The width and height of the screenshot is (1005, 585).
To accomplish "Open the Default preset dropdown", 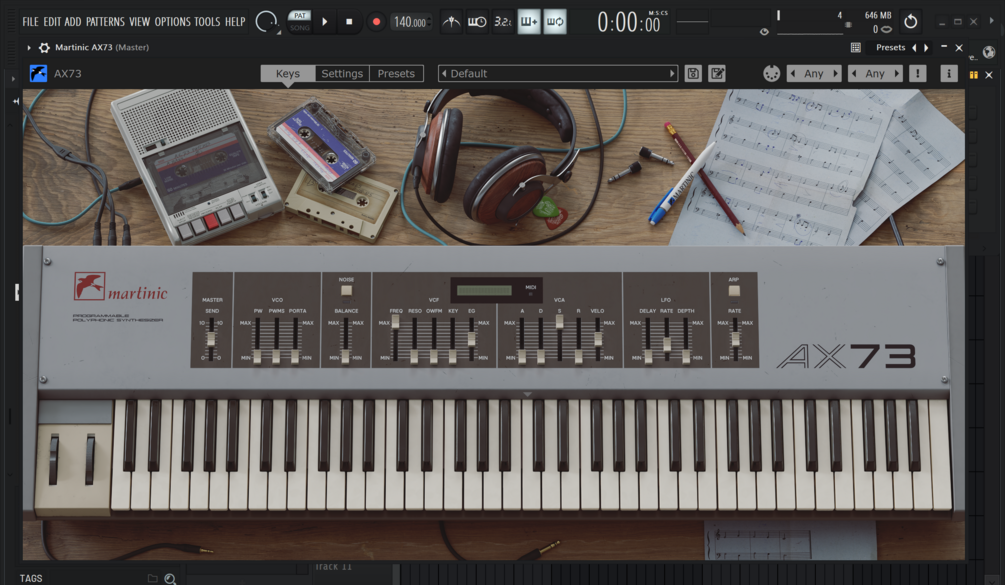I will [x=558, y=74].
